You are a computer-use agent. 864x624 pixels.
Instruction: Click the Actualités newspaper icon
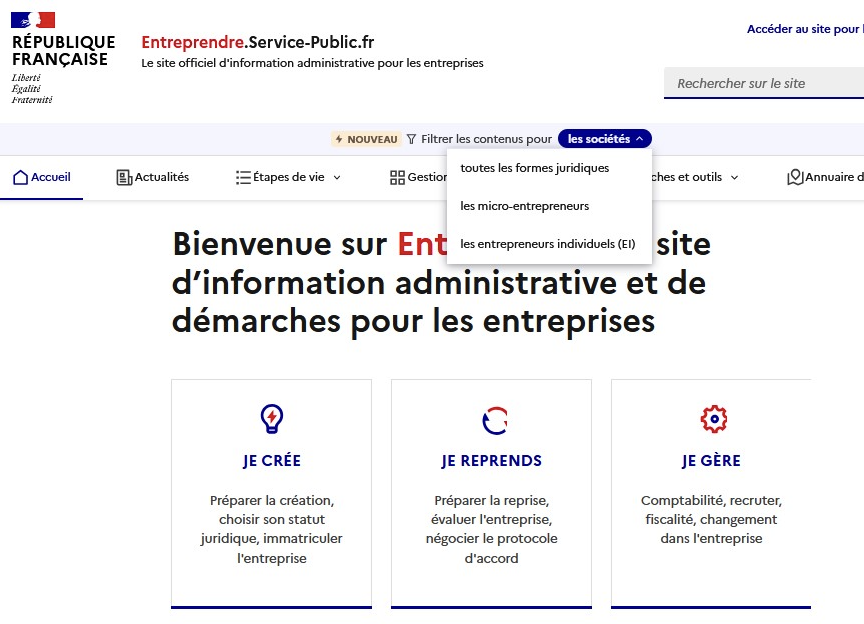pyautogui.click(x=124, y=178)
